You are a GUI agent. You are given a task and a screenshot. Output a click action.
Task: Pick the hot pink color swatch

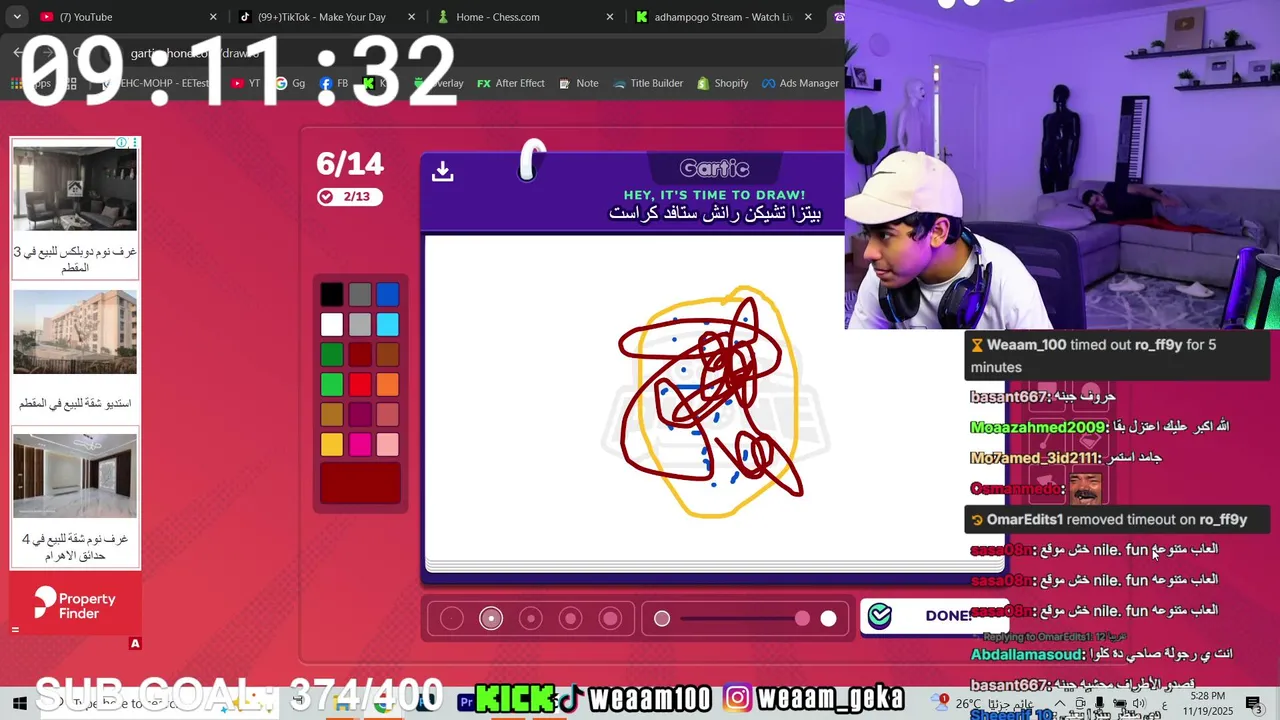pos(360,444)
